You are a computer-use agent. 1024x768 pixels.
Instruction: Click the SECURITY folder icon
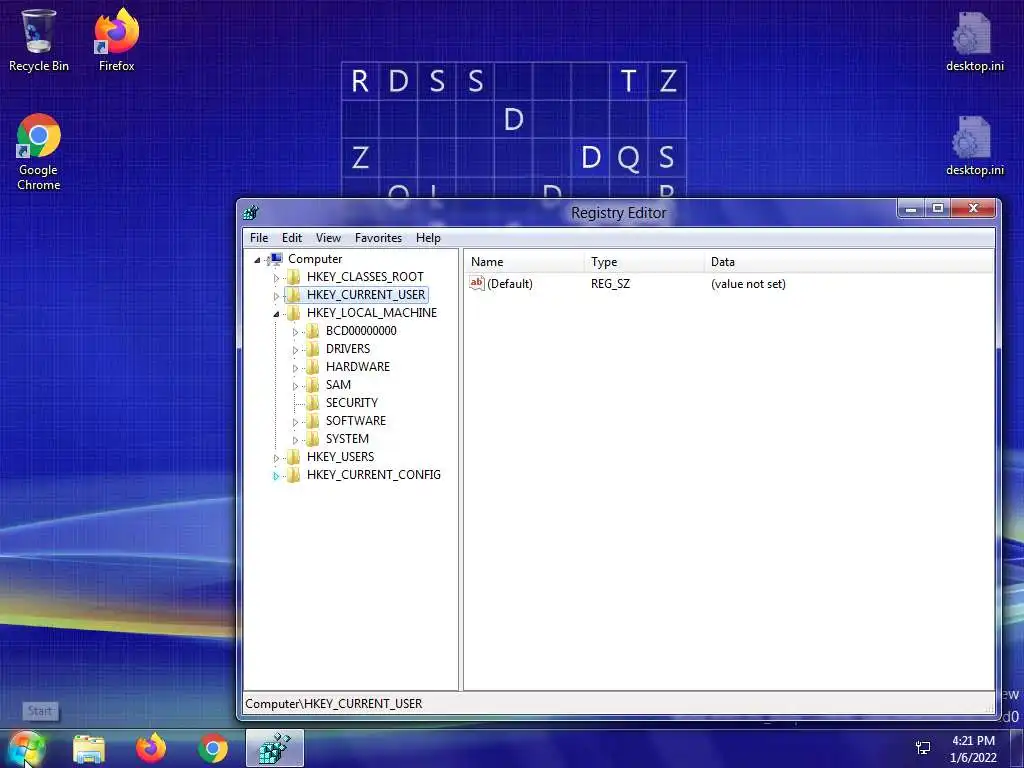pyautogui.click(x=313, y=403)
